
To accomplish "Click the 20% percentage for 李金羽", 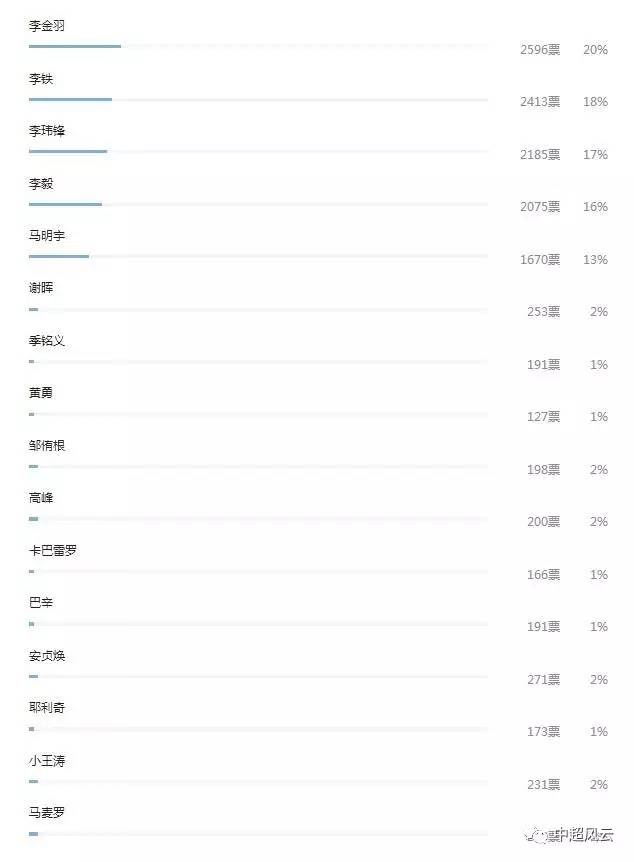I will click(x=595, y=49).
